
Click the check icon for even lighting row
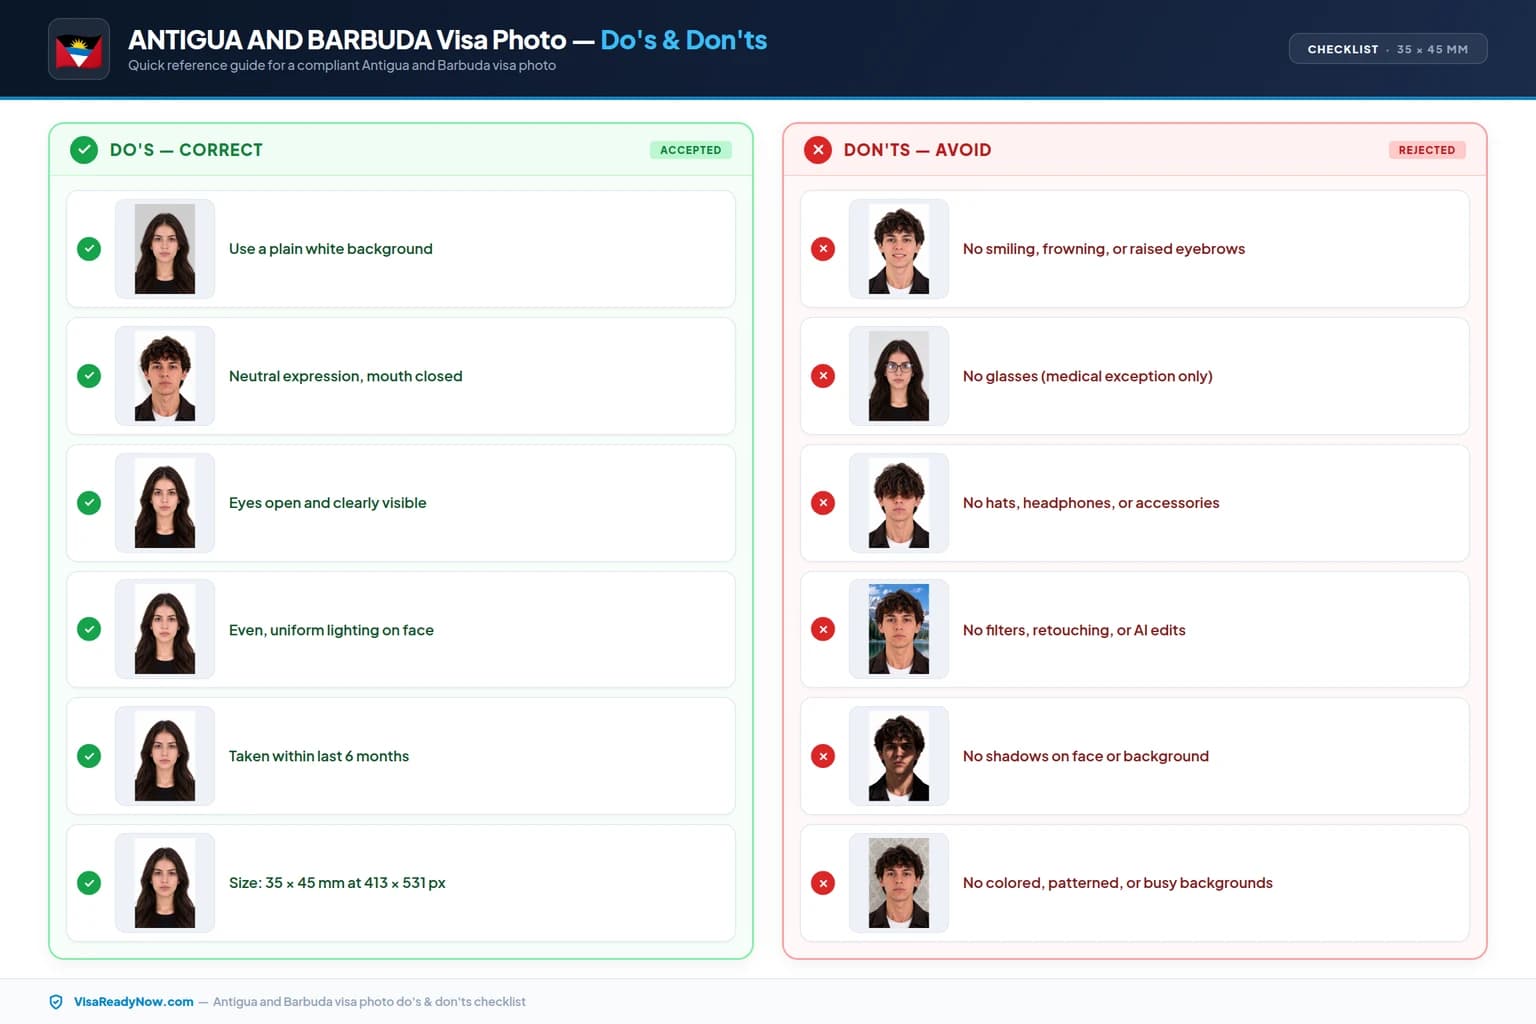point(89,629)
